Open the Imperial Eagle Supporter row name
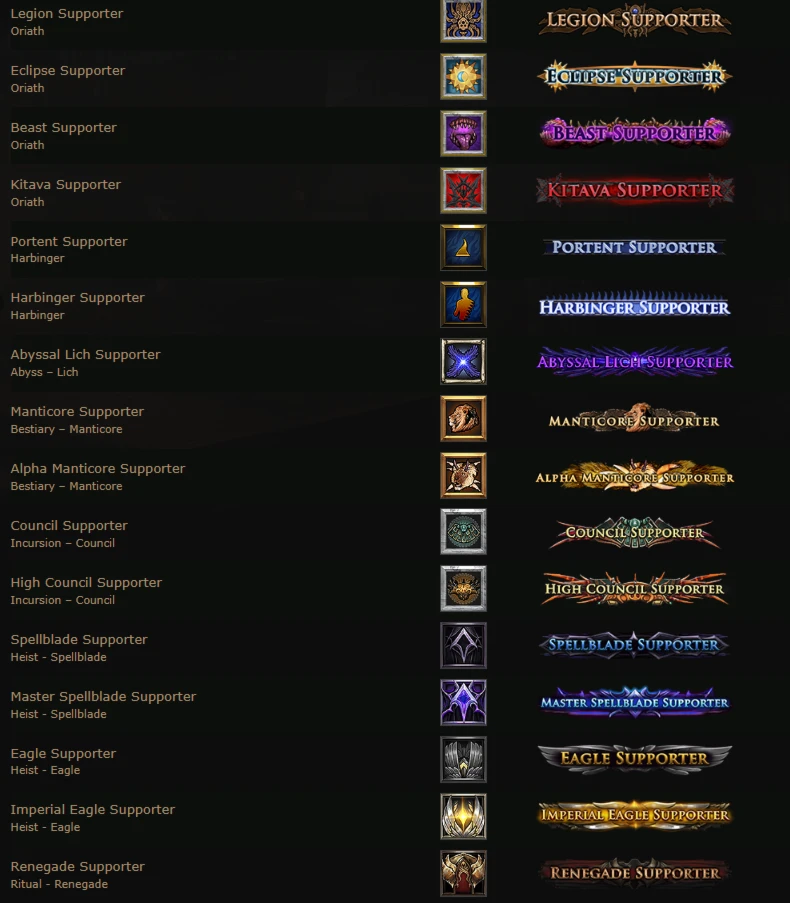790x903 pixels. (x=93, y=809)
